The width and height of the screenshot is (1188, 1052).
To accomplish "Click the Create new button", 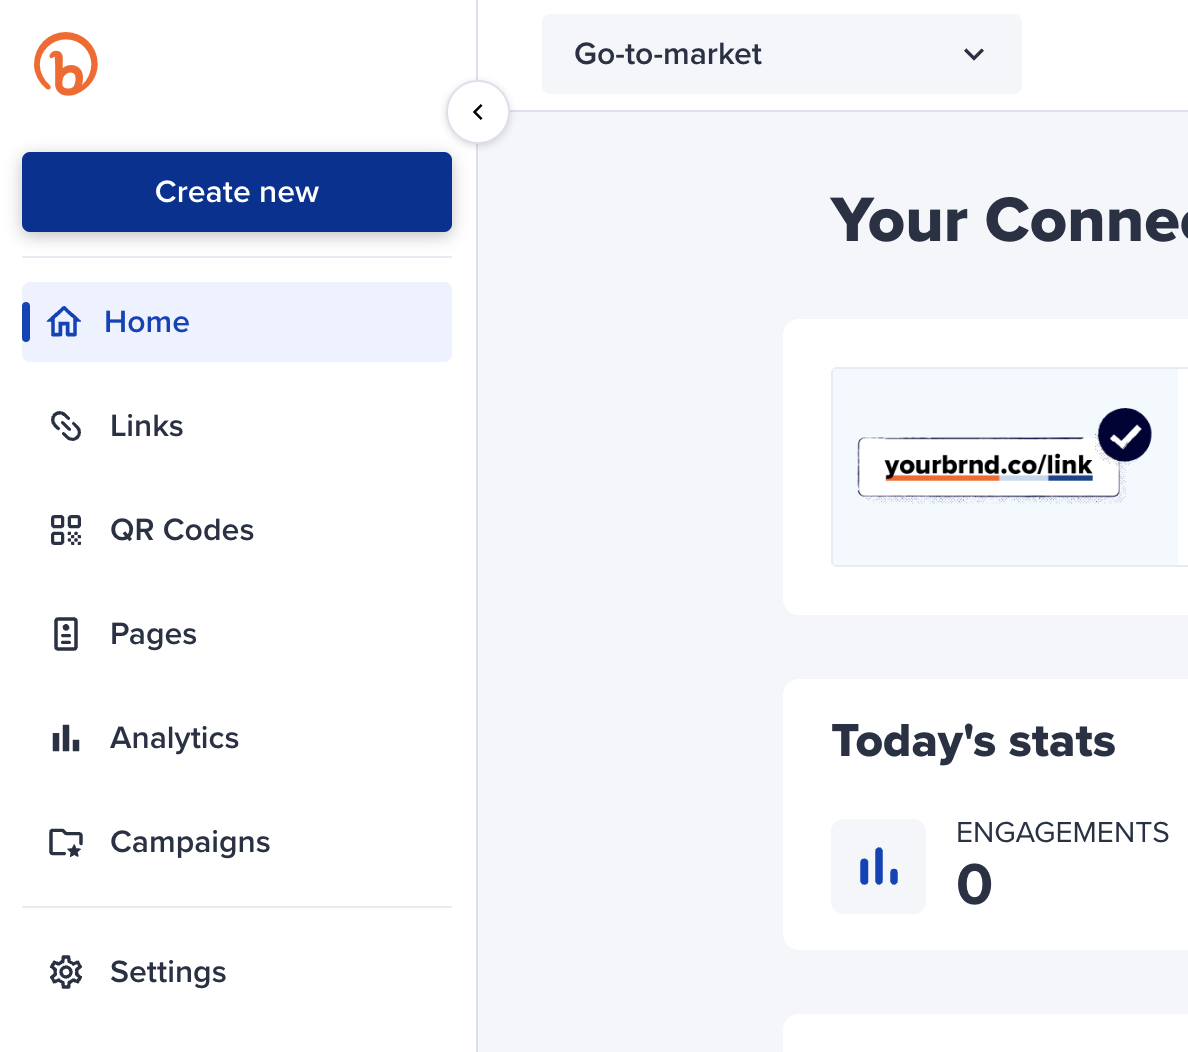I will click(236, 192).
